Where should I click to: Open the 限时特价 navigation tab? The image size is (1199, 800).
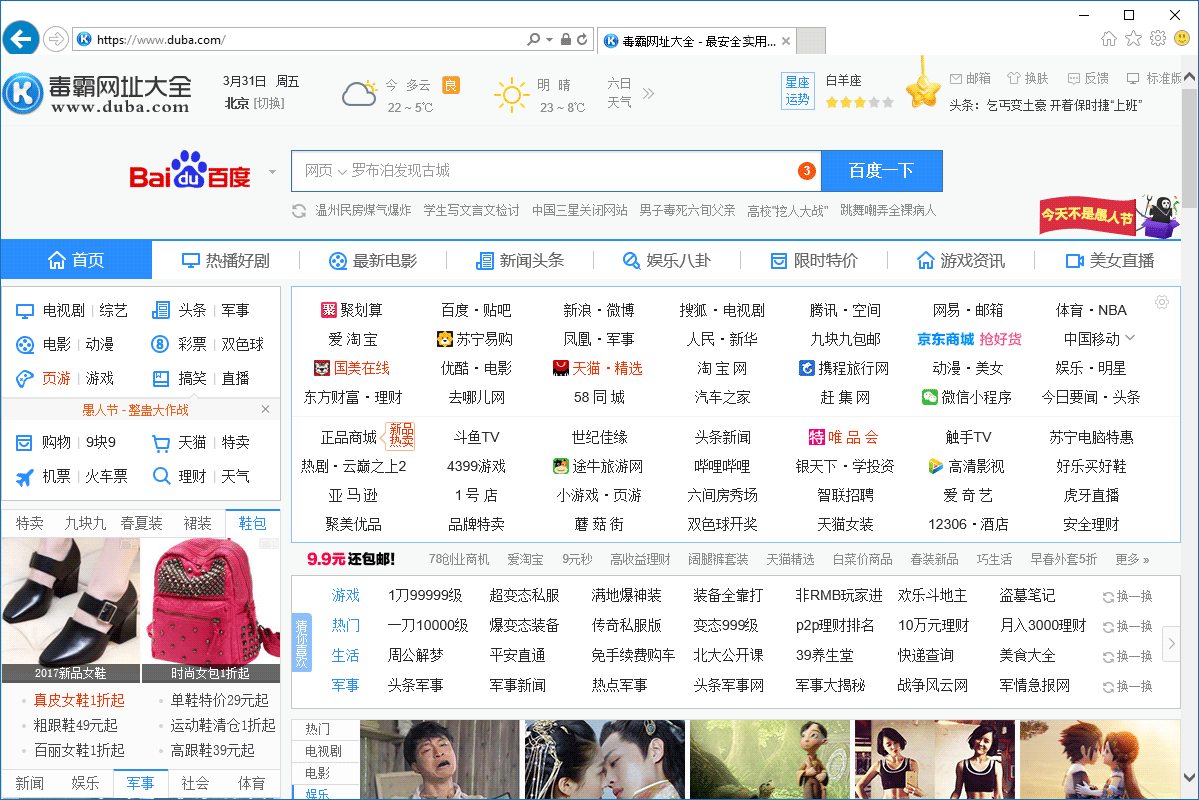pos(814,261)
